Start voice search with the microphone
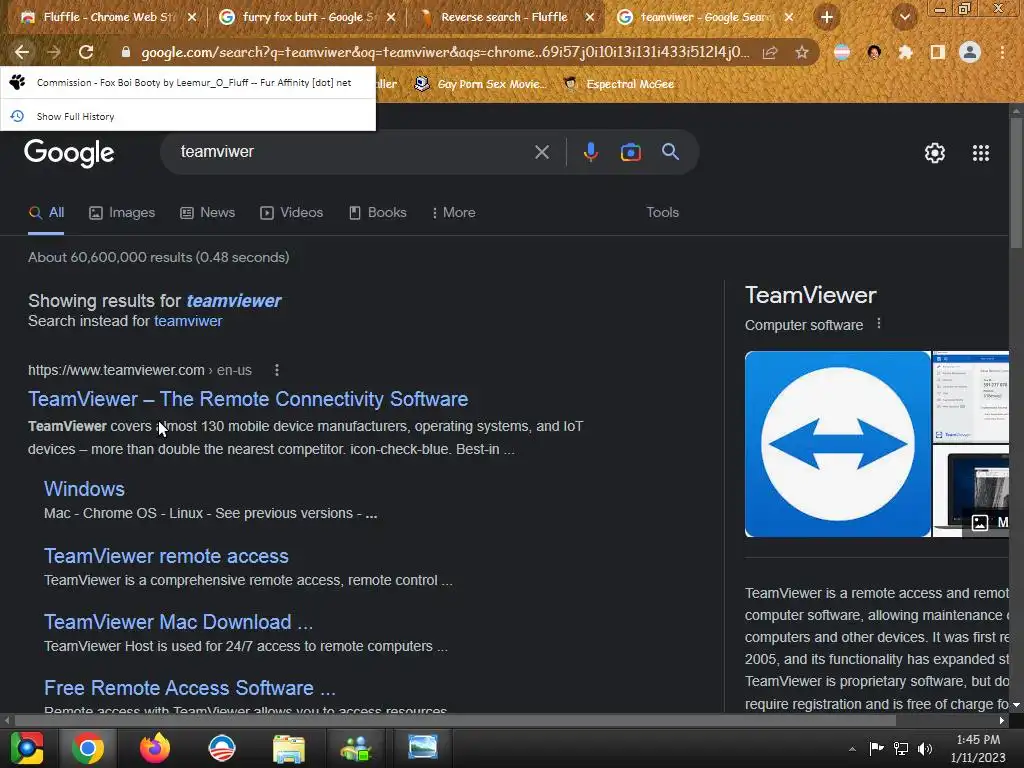The width and height of the screenshot is (1024, 768). click(x=590, y=152)
